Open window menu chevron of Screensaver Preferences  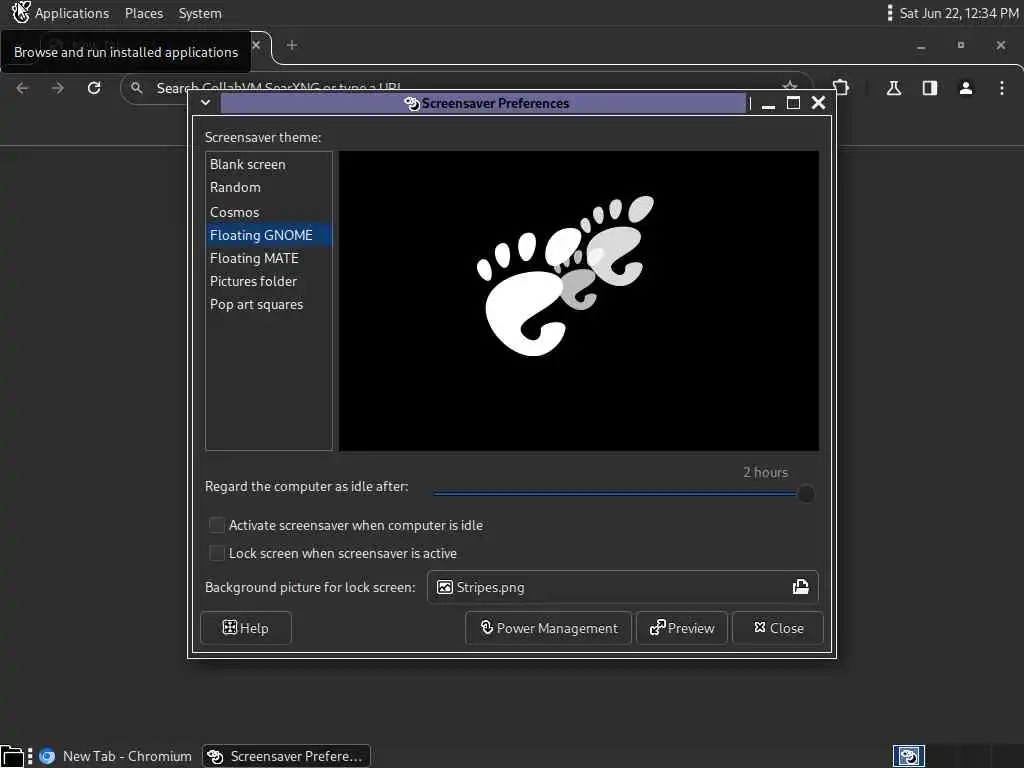coord(205,103)
